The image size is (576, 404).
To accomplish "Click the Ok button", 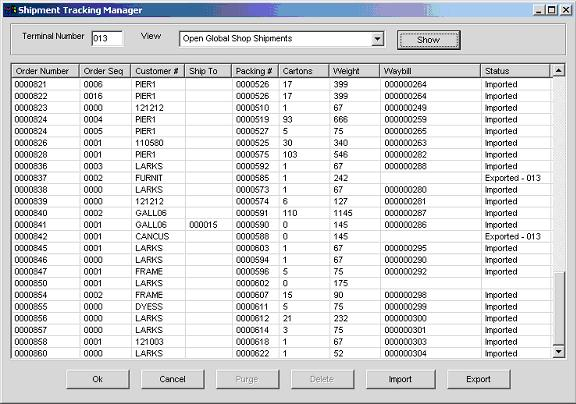I will click(x=98, y=379).
